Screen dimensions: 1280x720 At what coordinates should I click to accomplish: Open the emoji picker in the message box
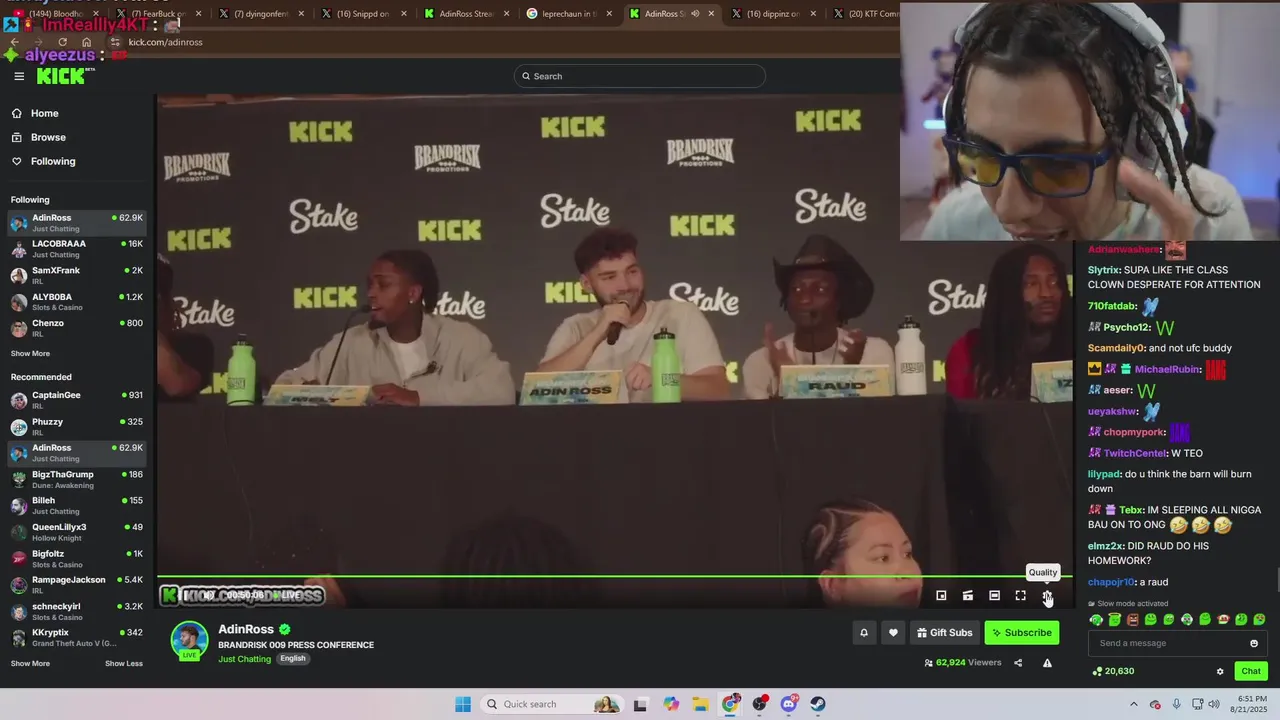(1254, 643)
